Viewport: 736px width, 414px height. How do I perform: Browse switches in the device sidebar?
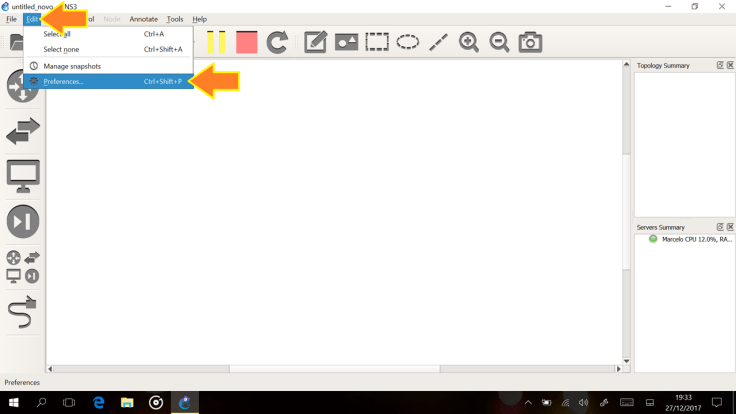(x=22, y=131)
